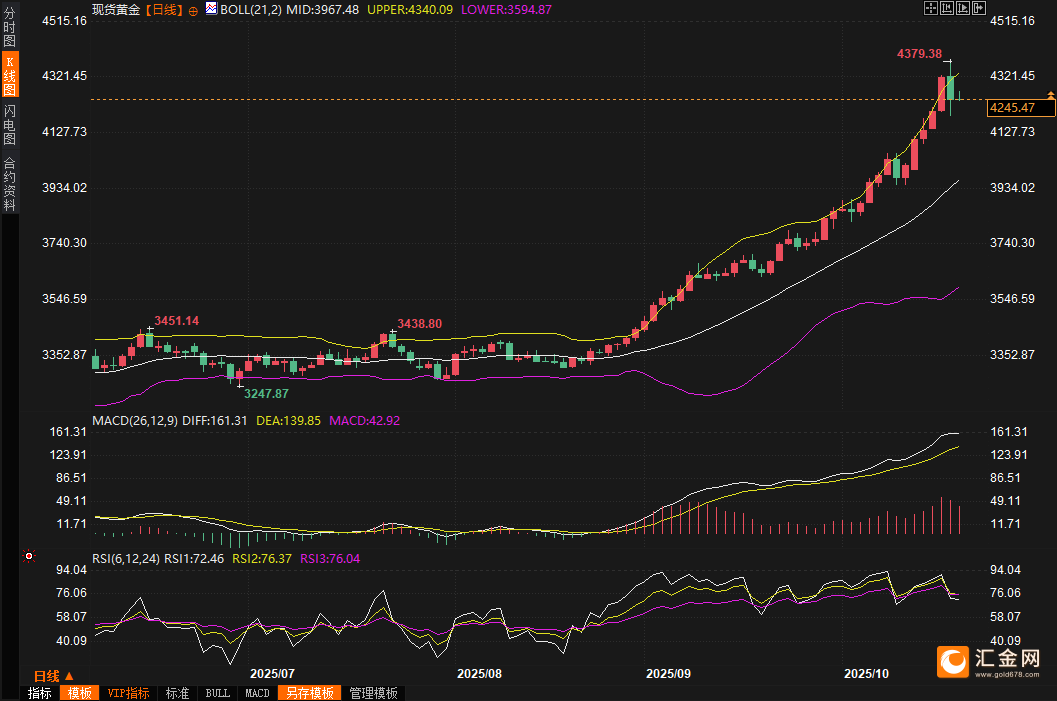Select the BULL template
This screenshot has width=1057, height=701.
[217, 693]
